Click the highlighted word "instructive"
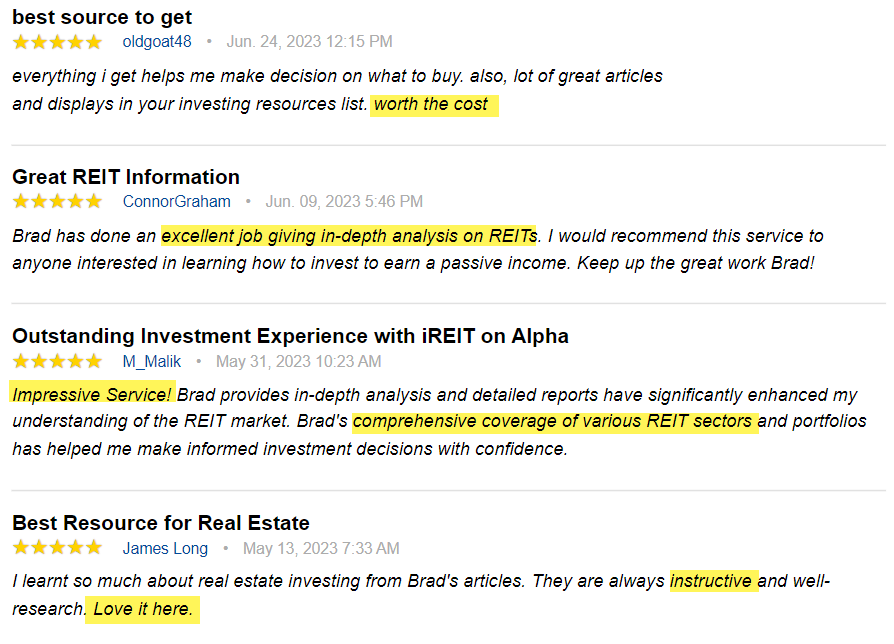894x644 pixels. tap(713, 581)
